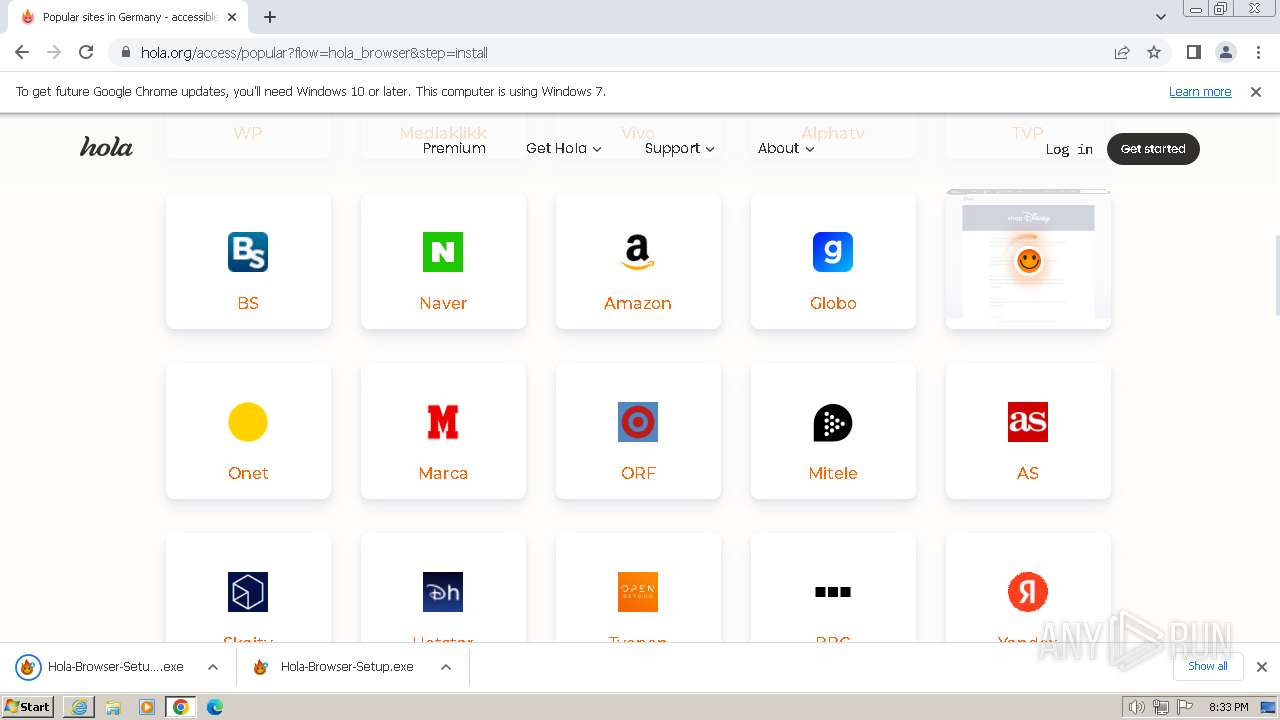The width and height of the screenshot is (1280, 720).
Task: Open the Onet yellow circle icon
Action: tap(248, 422)
